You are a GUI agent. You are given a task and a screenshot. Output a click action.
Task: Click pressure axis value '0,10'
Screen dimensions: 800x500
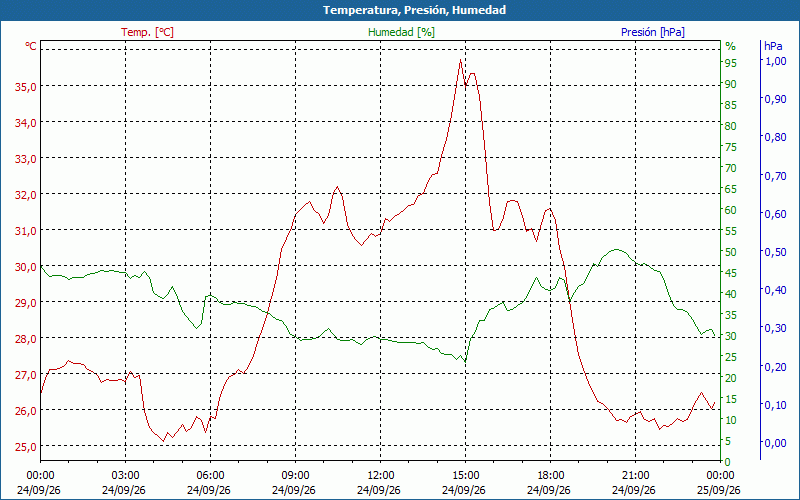coord(775,405)
